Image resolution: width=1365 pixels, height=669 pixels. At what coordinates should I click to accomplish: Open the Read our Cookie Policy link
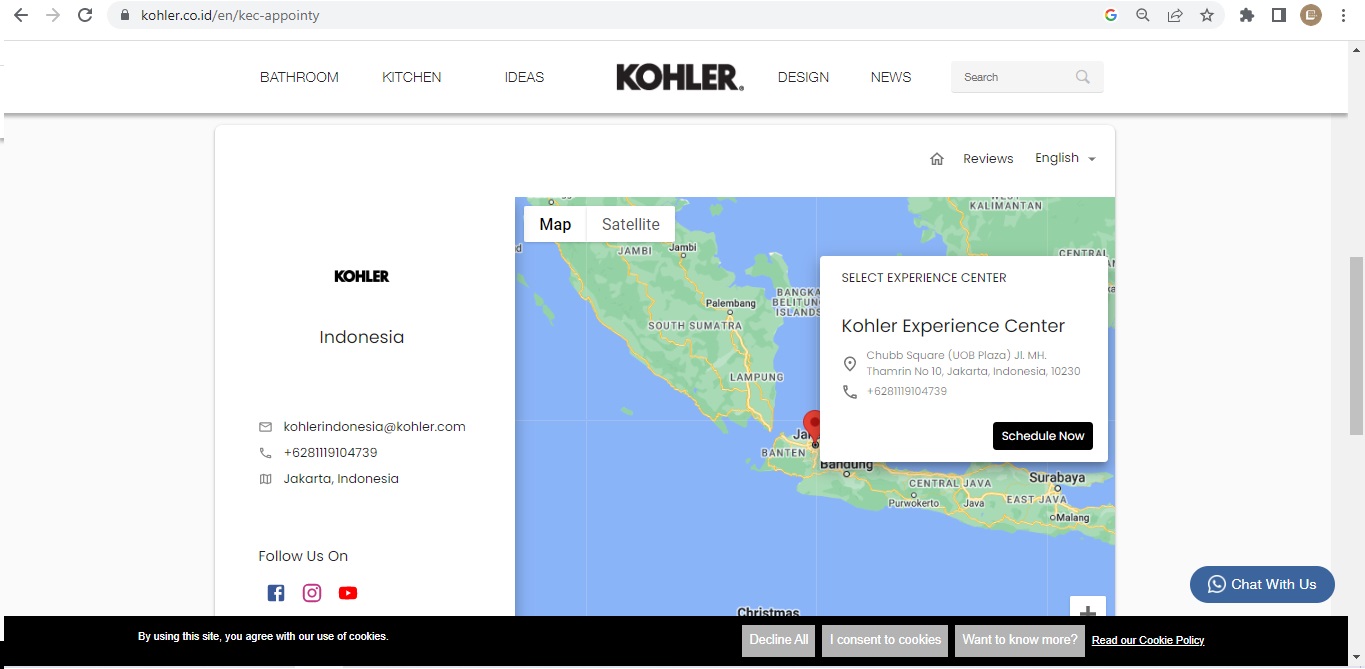tap(1147, 640)
